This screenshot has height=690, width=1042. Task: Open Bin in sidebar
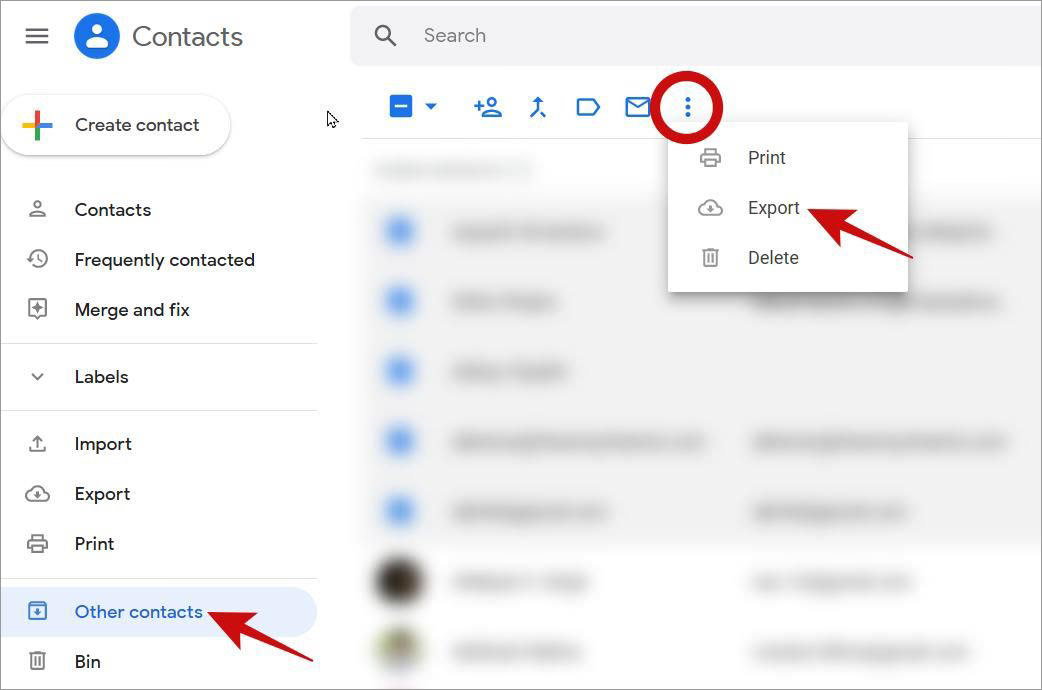158,662
